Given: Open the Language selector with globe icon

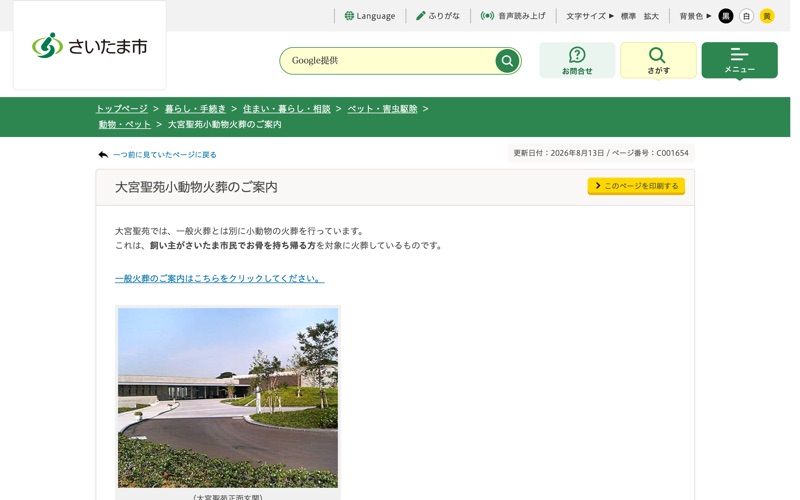Looking at the screenshot, I should pos(370,16).
